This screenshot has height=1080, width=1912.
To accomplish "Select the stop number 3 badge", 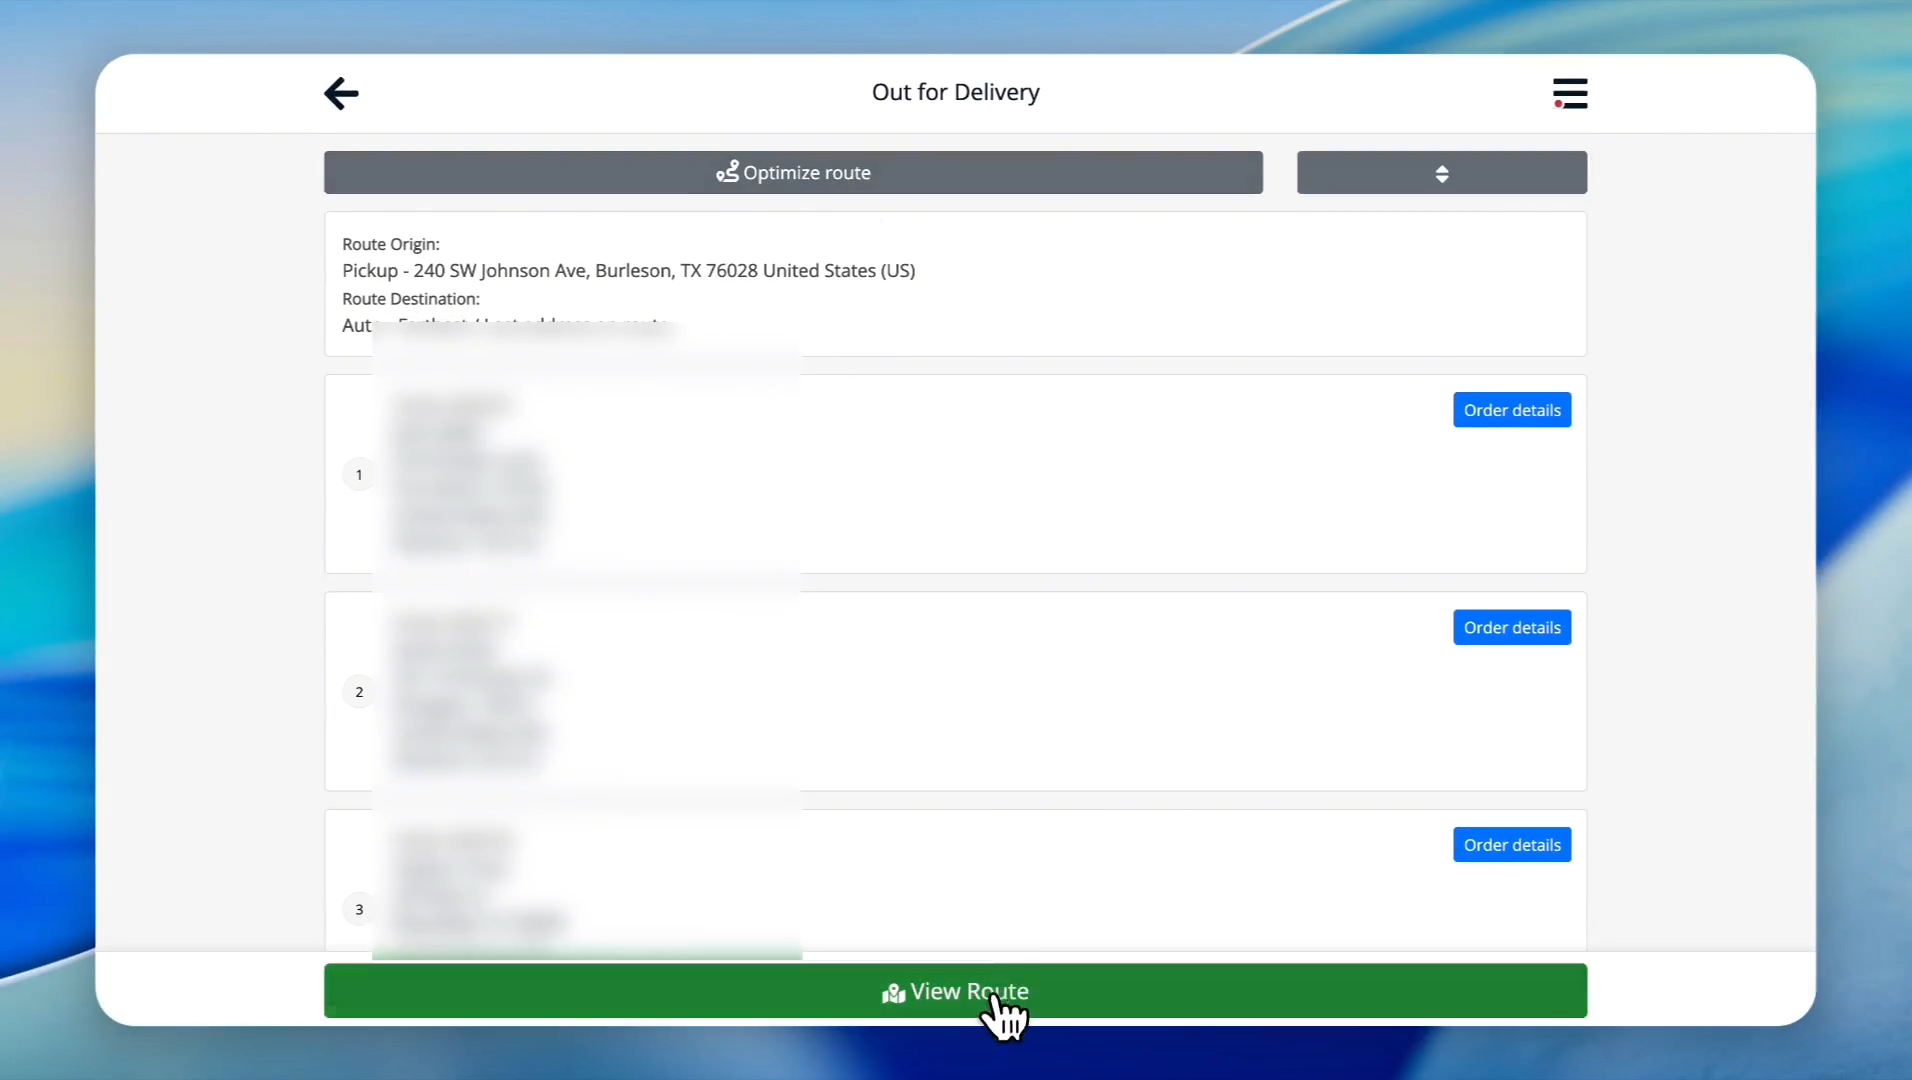I will pyautogui.click(x=359, y=909).
